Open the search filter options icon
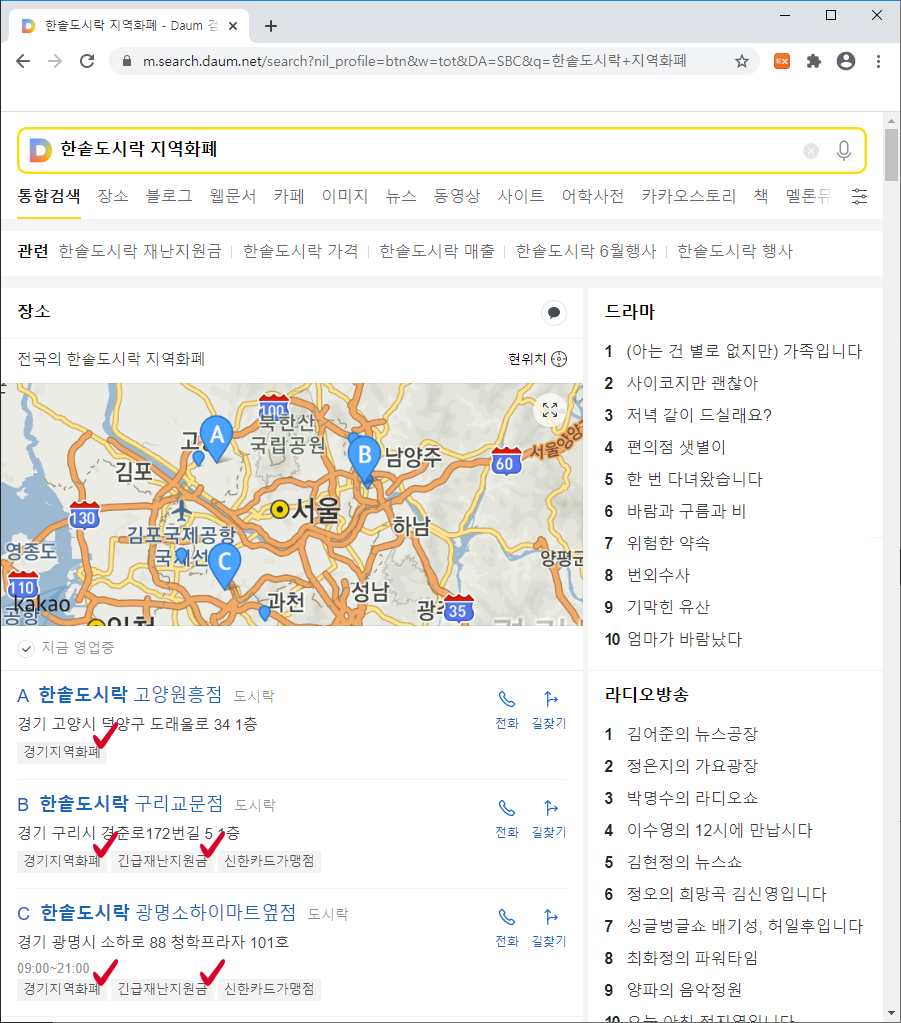Viewport: 901px width, 1023px height. 859,196
